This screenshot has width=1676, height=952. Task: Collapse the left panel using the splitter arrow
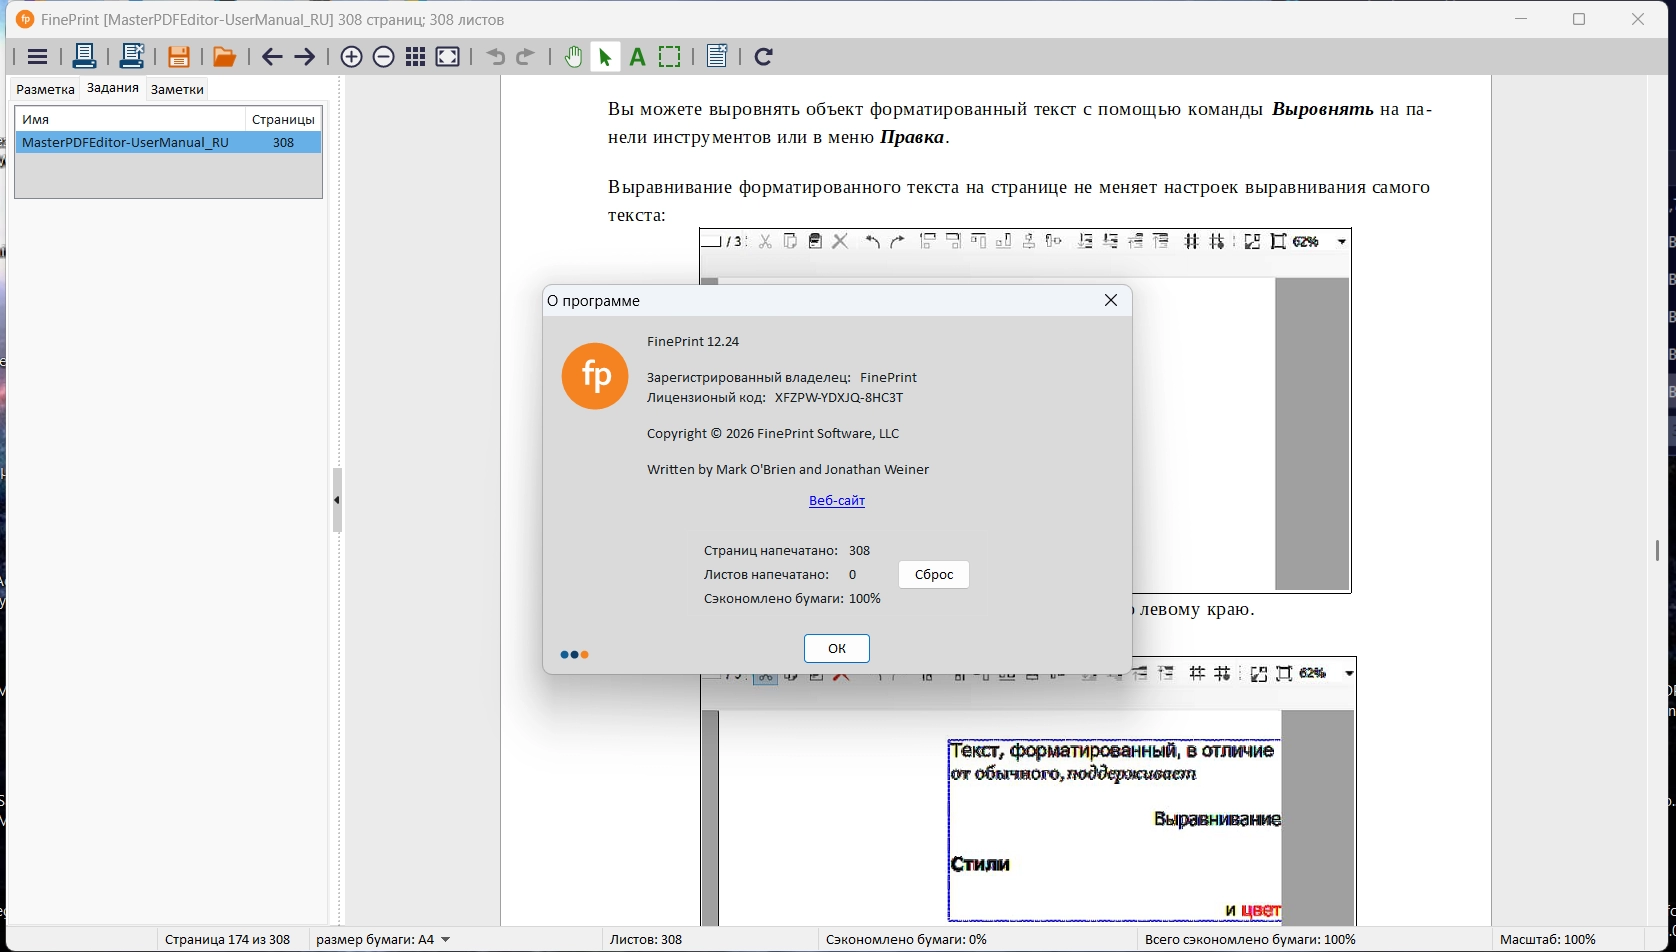(337, 500)
